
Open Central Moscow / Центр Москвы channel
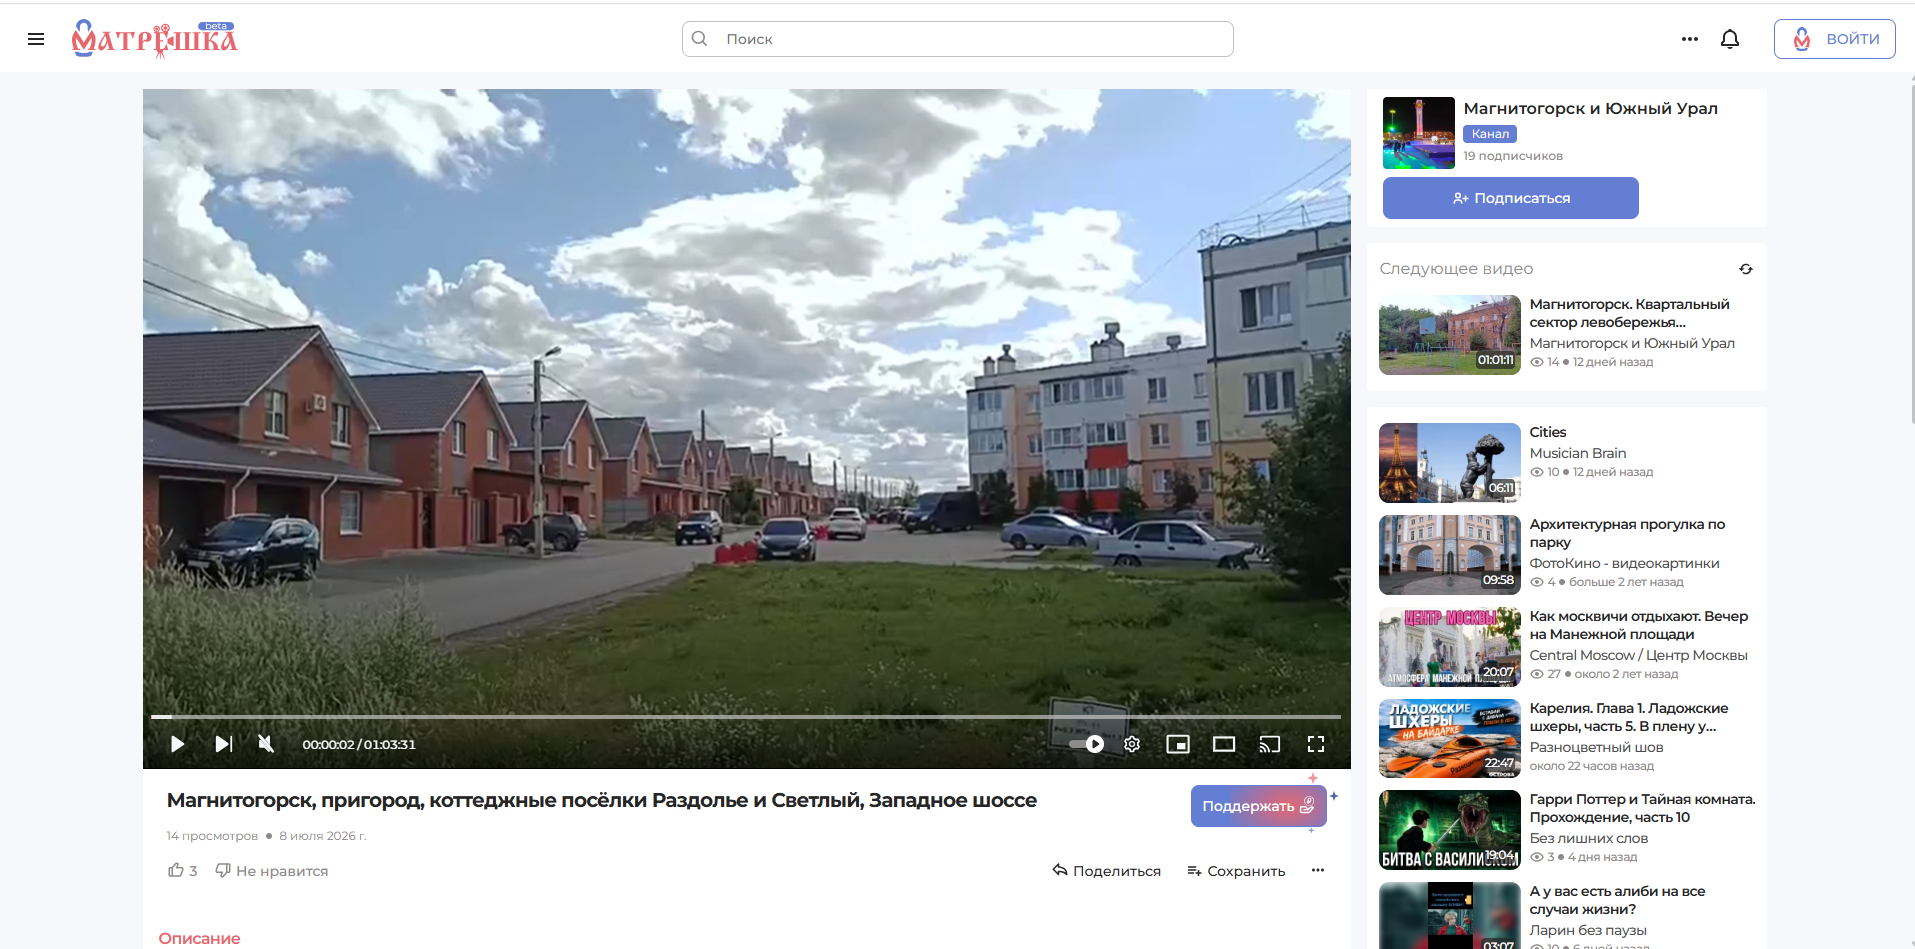(1639, 655)
